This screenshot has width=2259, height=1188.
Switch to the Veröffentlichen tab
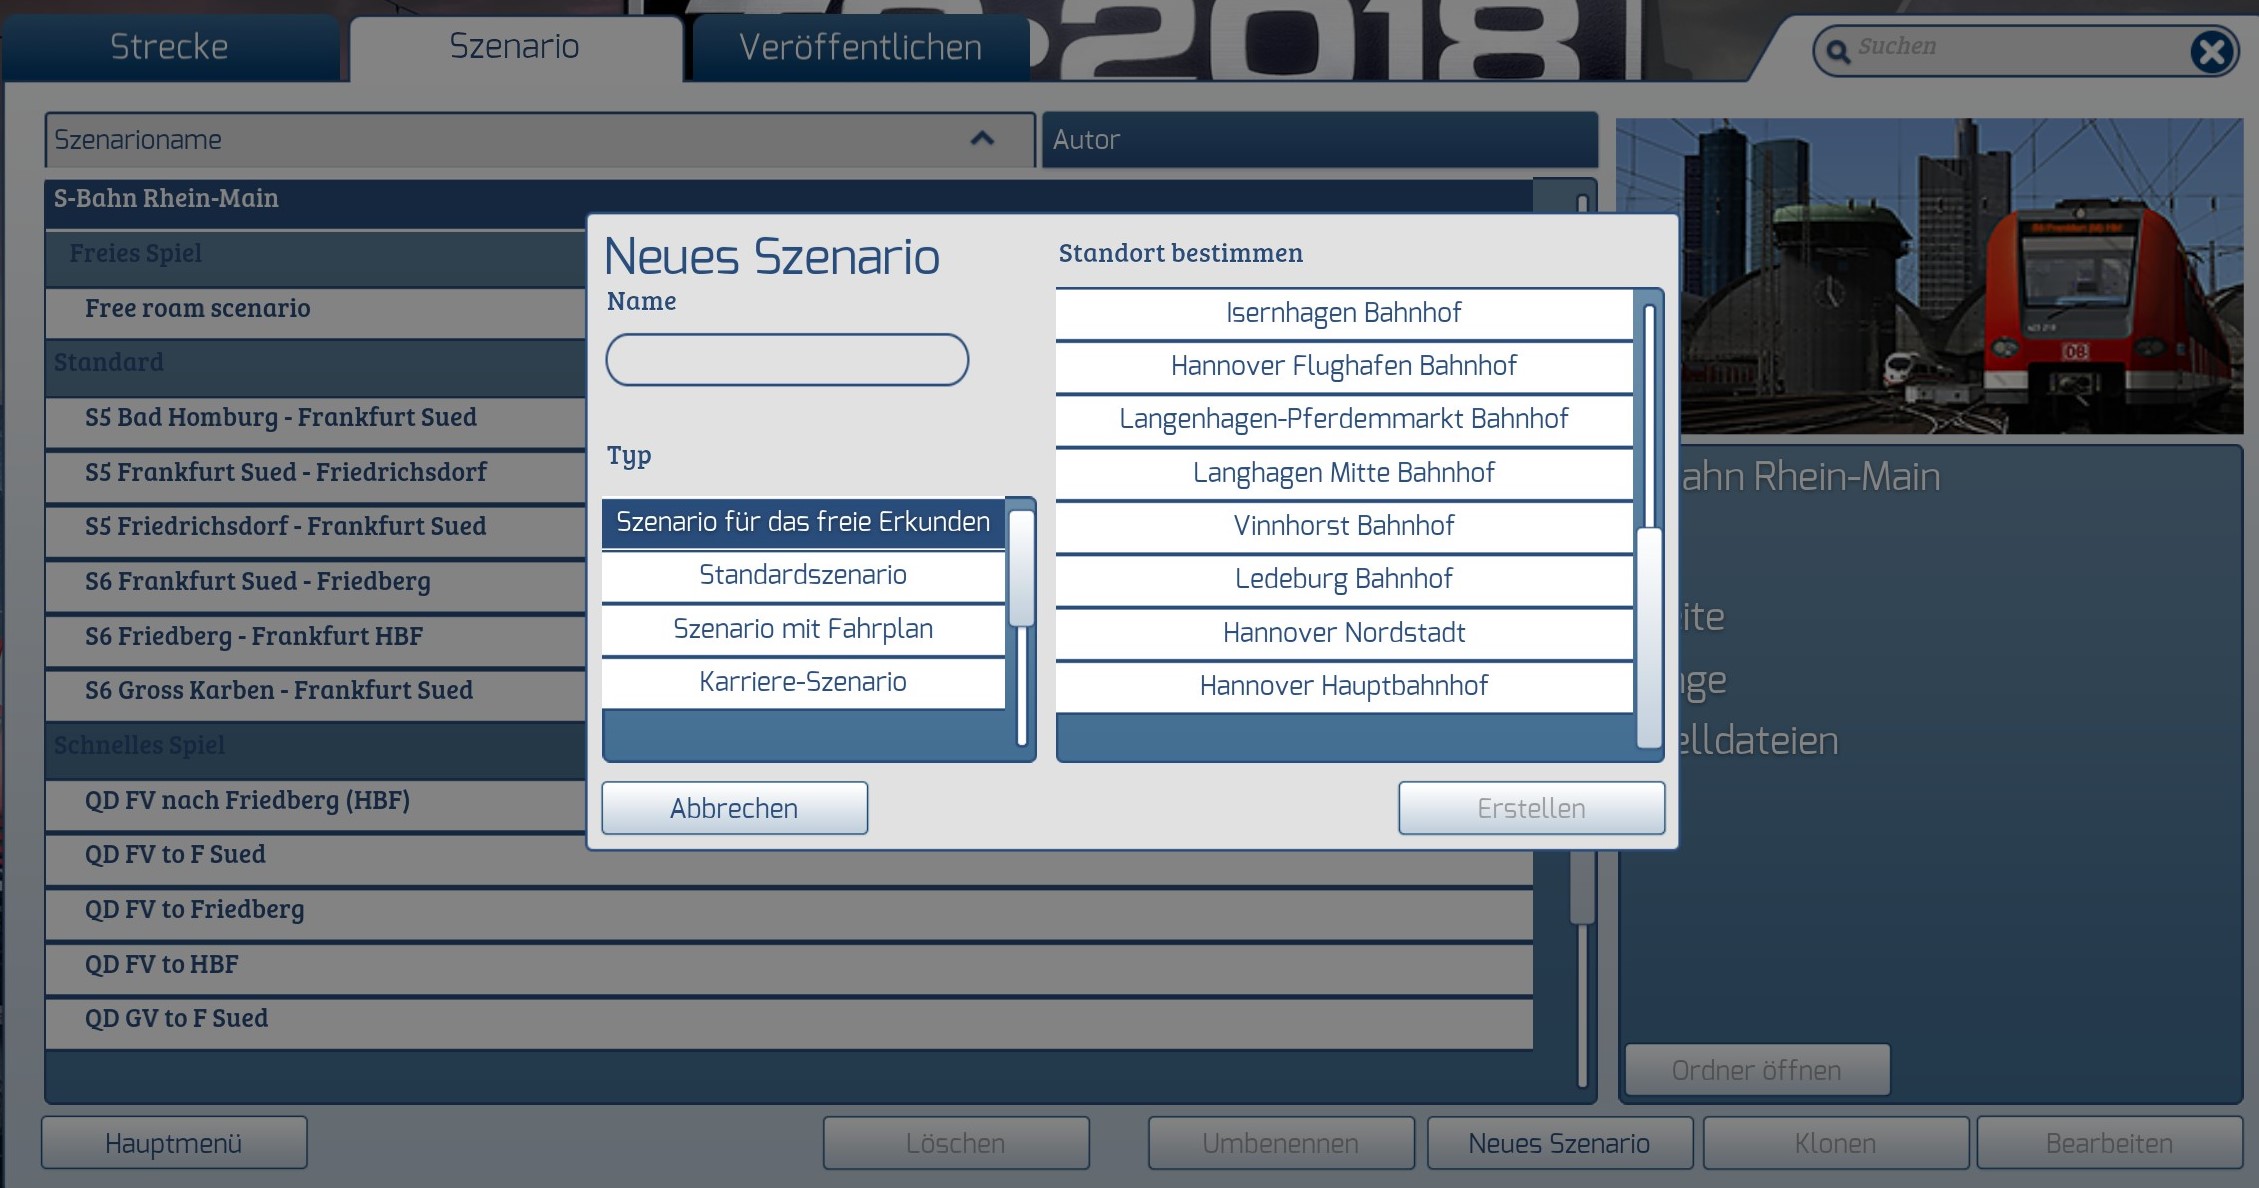860,47
